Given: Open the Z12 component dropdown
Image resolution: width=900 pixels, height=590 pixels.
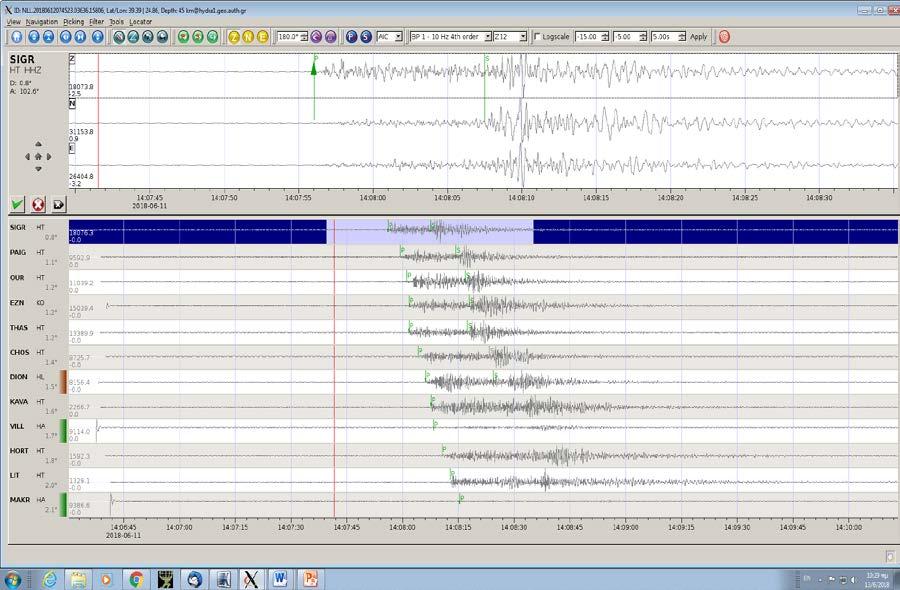Looking at the screenshot, I should click(510, 37).
